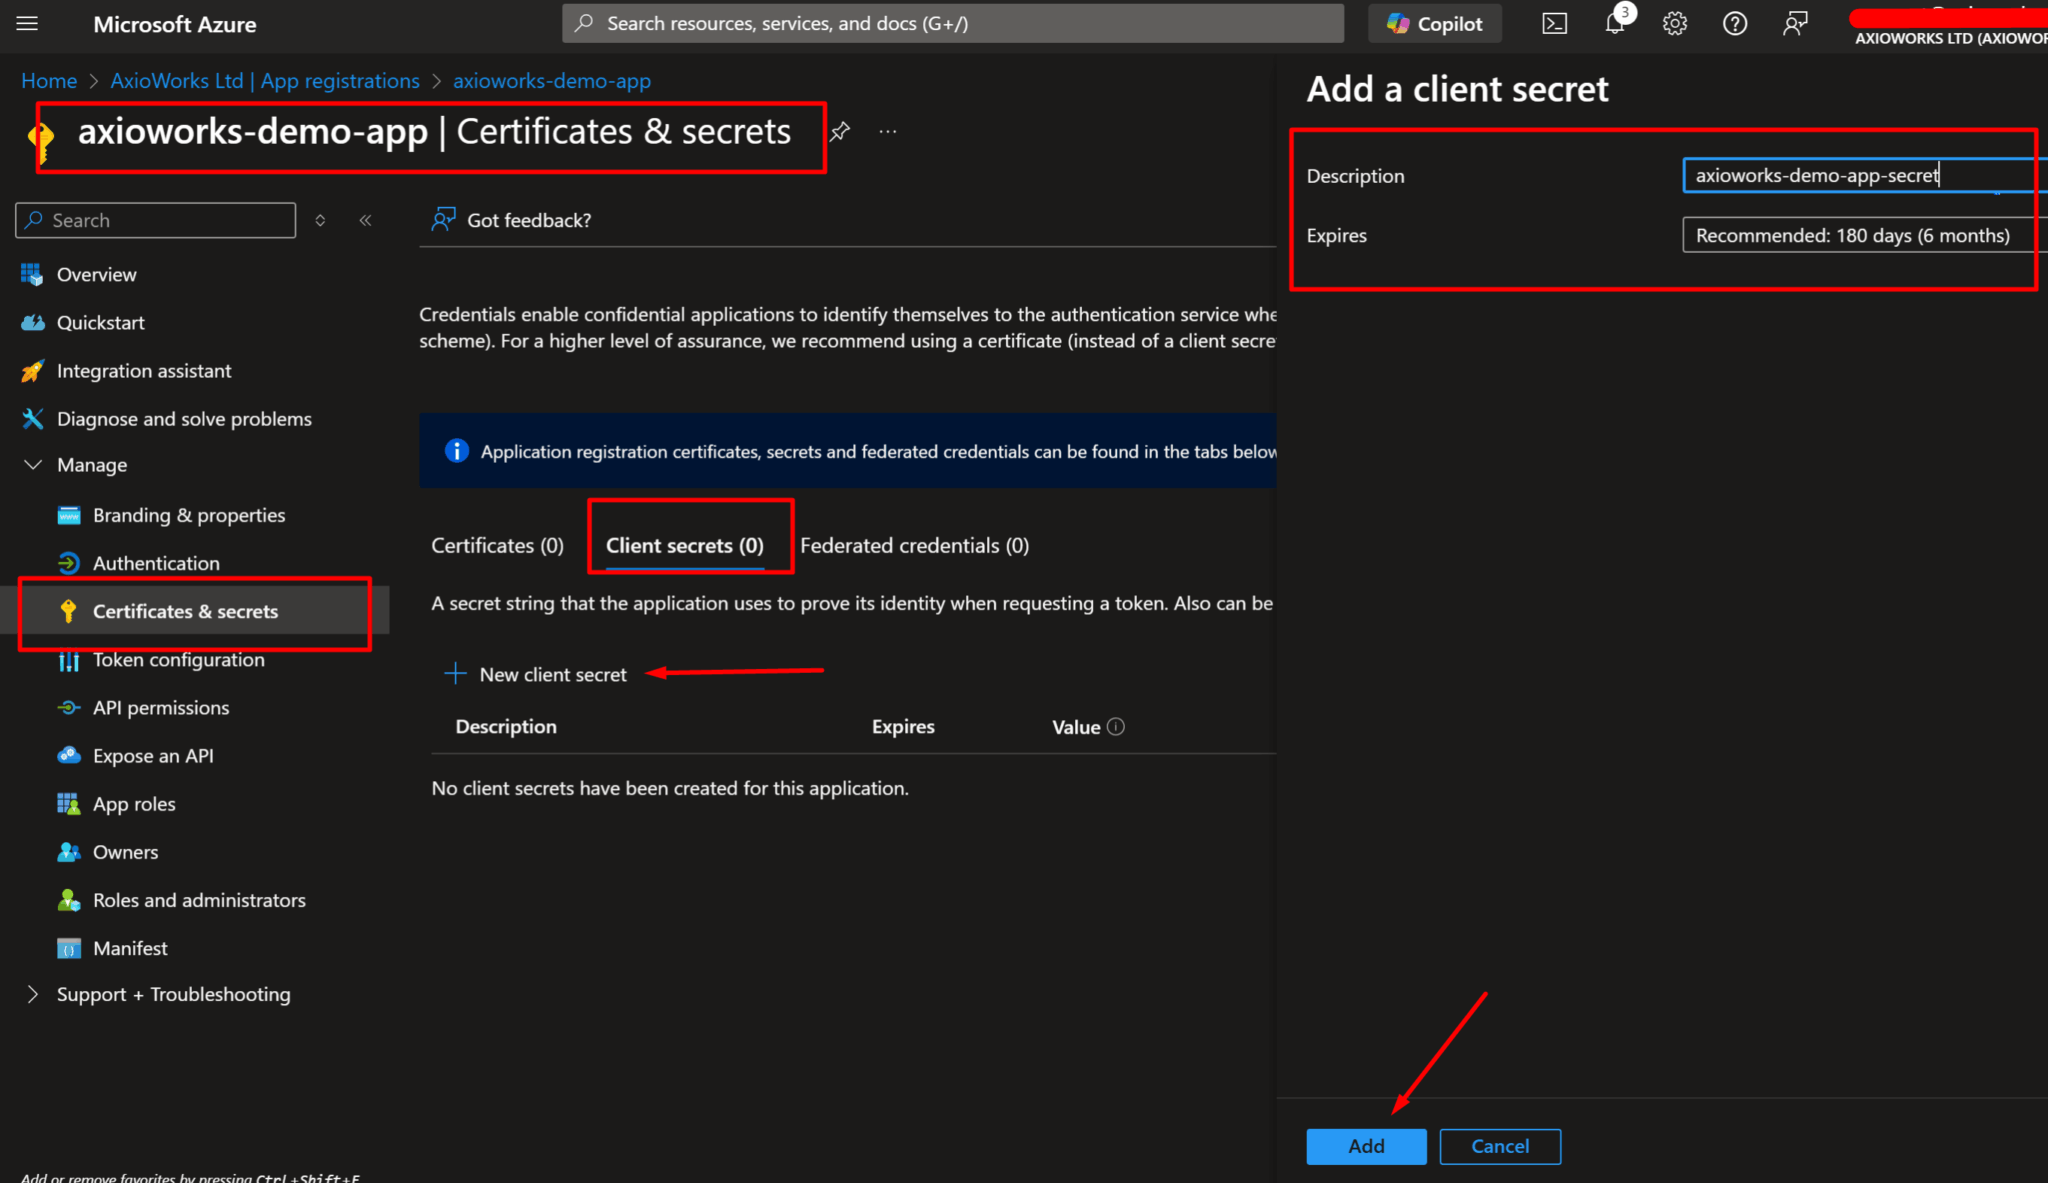This screenshot has width=2048, height=1183.
Task: Switch to the Federated credentials tab
Action: pyautogui.click(x=914, y=545)
